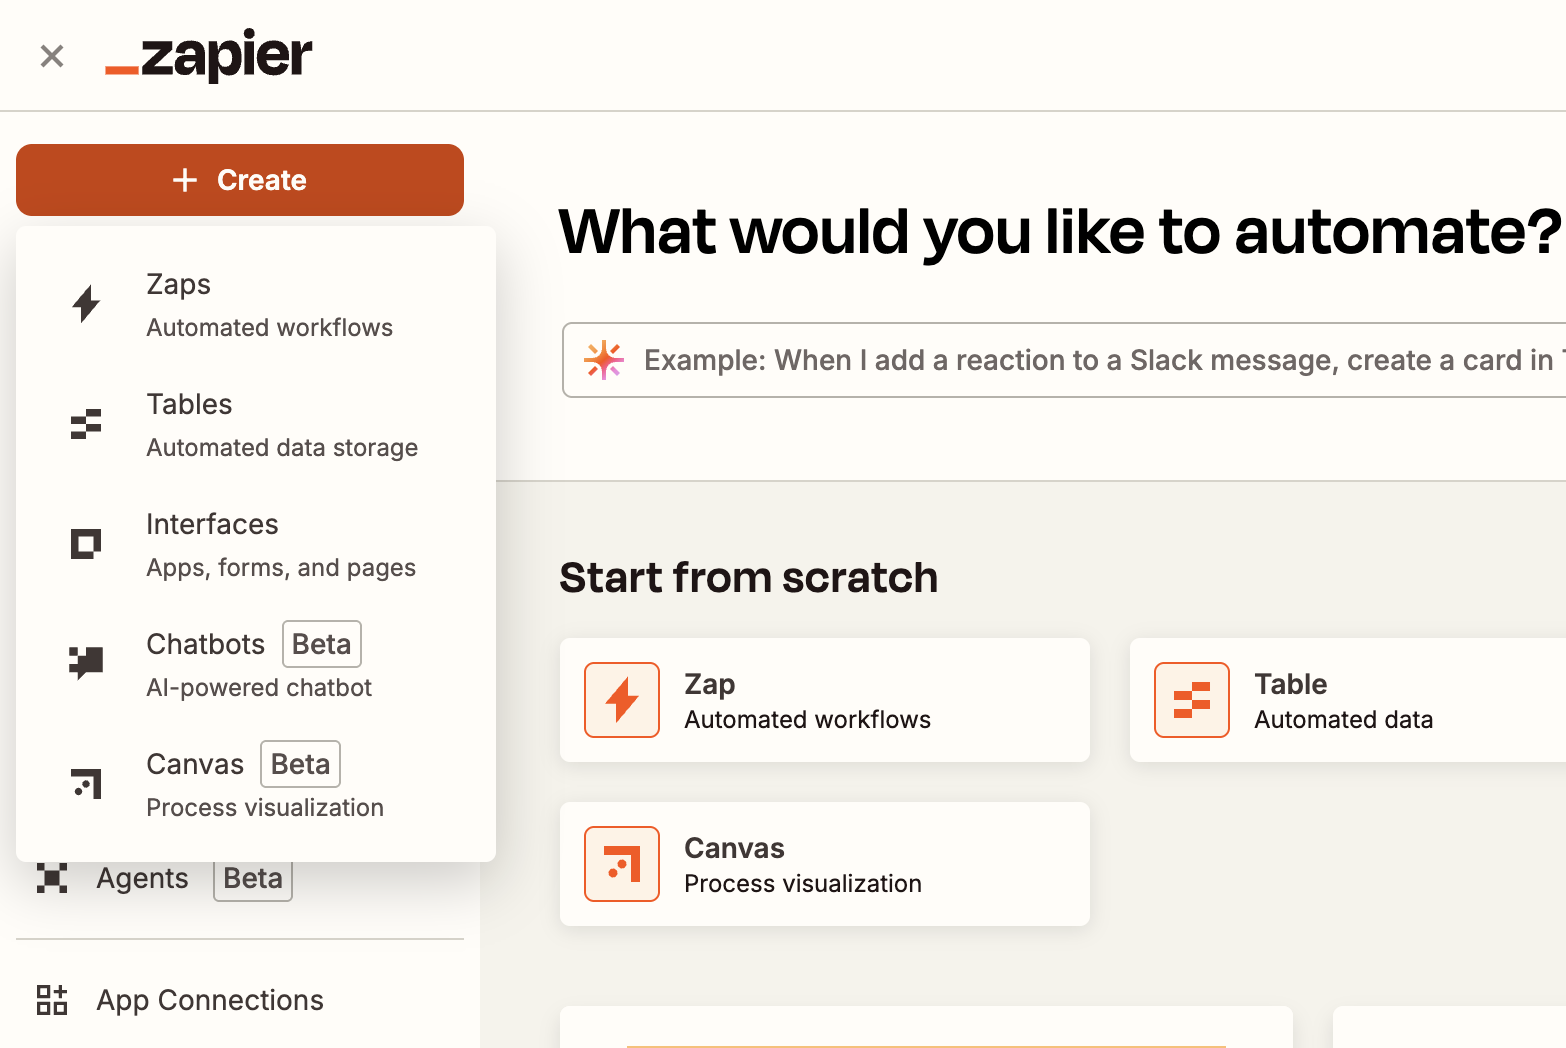Viewport: 1566px width, 1048px height.
Task: Click 'AI-powered chatbot' description text
Action: pos(259,688)
